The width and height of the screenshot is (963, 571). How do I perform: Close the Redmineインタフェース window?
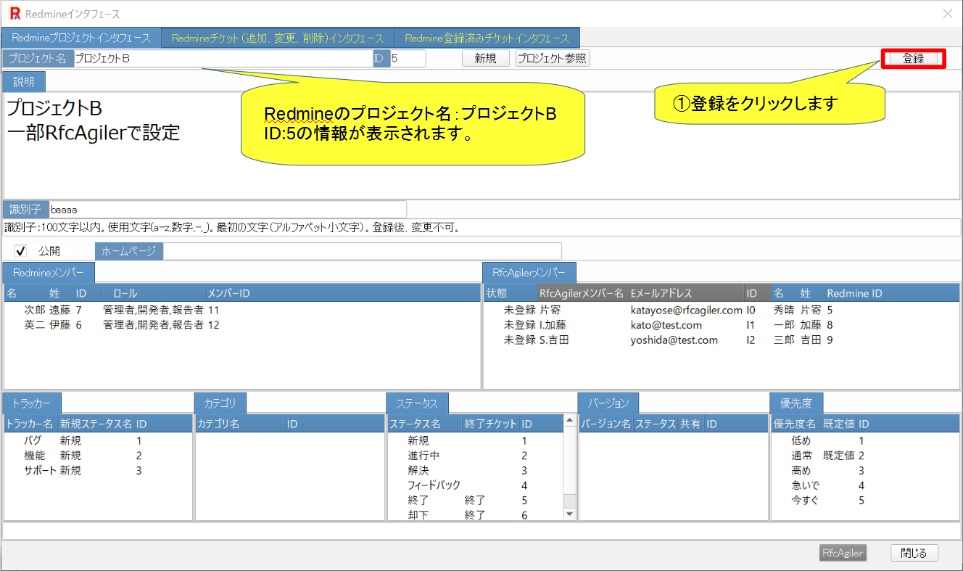click(948, 14)
